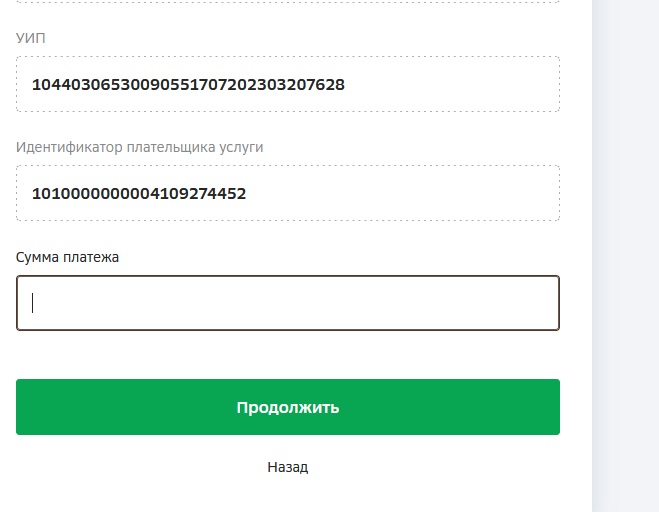Click the УИП label text
Screen dimensions: 659x512
point(31,38)
